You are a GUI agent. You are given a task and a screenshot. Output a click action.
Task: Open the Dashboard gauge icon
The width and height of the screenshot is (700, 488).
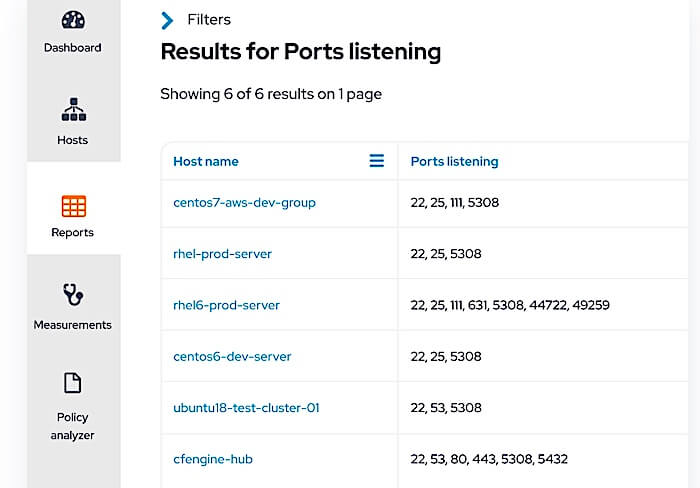pos(73,20)
